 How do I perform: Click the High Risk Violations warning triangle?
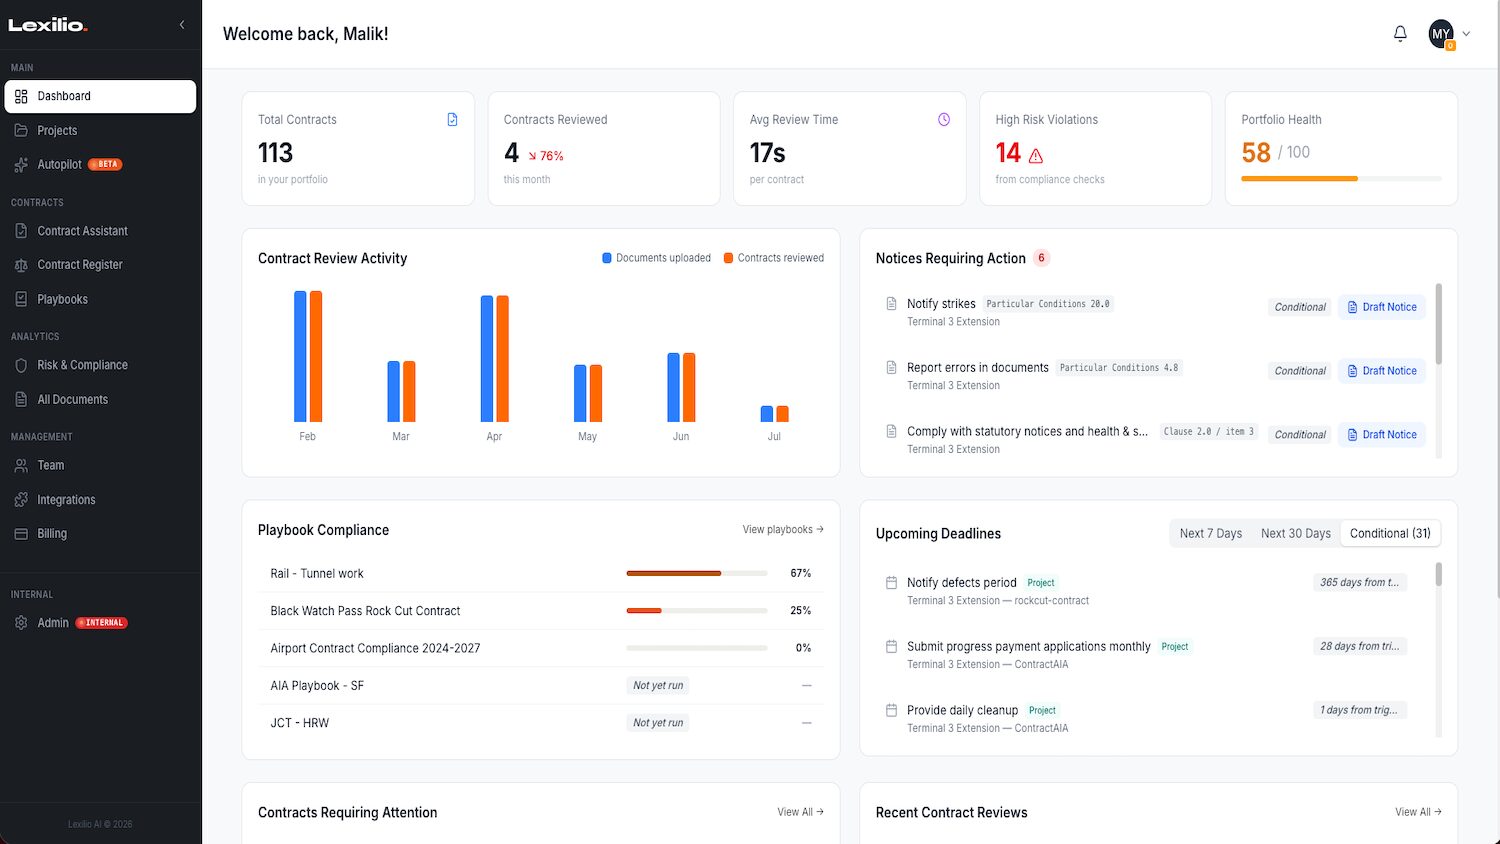[1036, 156]
